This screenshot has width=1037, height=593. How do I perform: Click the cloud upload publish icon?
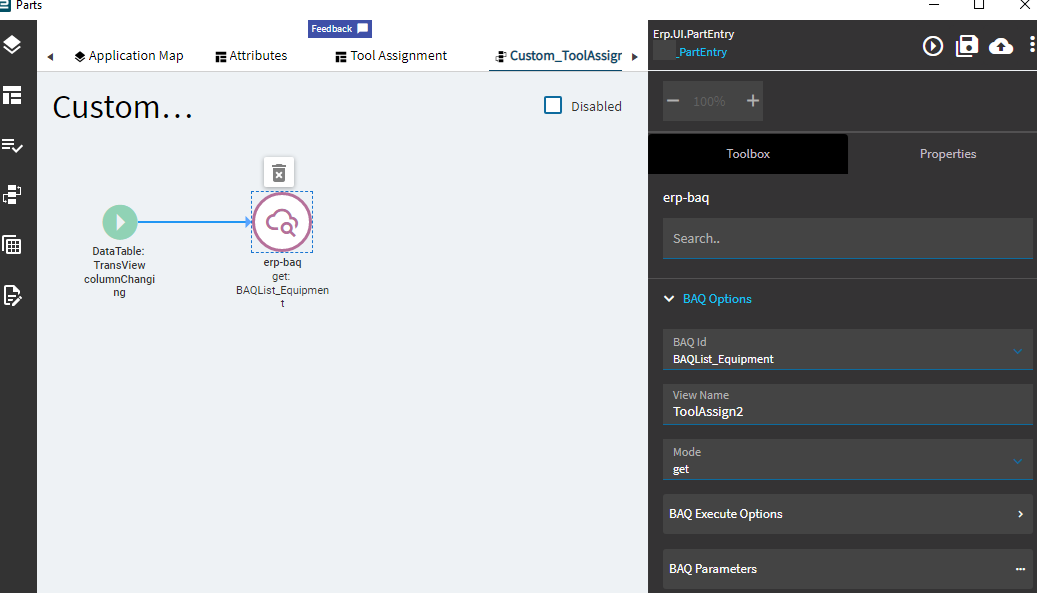point(1001,46)
